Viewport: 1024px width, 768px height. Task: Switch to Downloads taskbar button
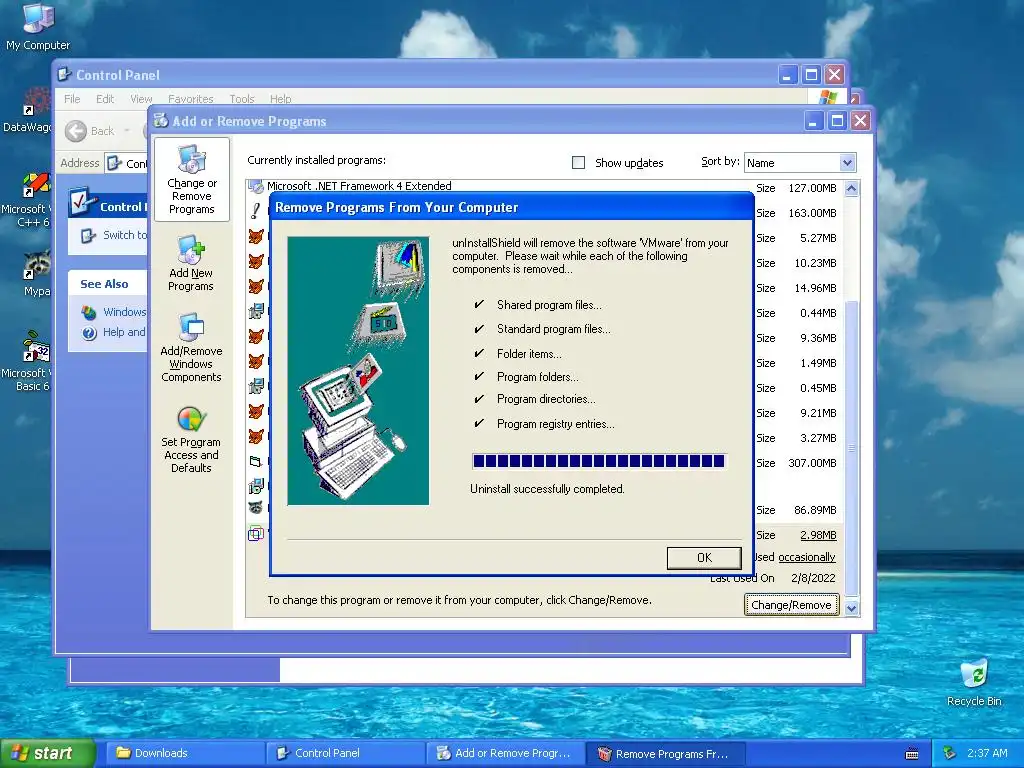tap(185, 753)
